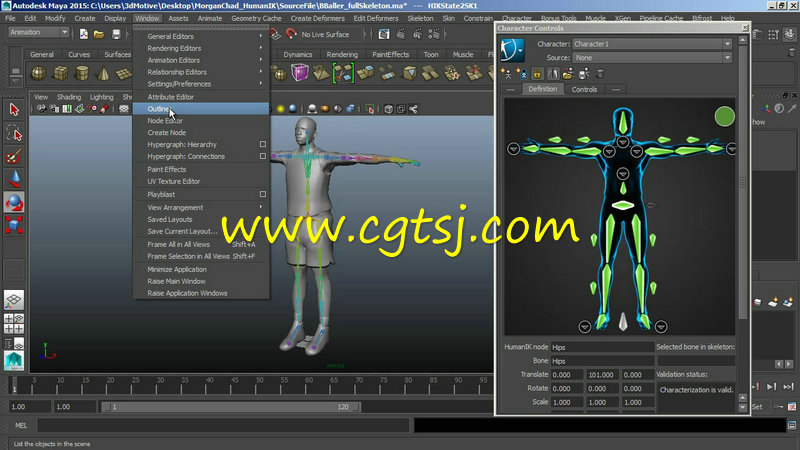Viewport: 800px width, 450px height.
Task: Click Hypergraph: Hierarchy option box
Action: point(263,144)
